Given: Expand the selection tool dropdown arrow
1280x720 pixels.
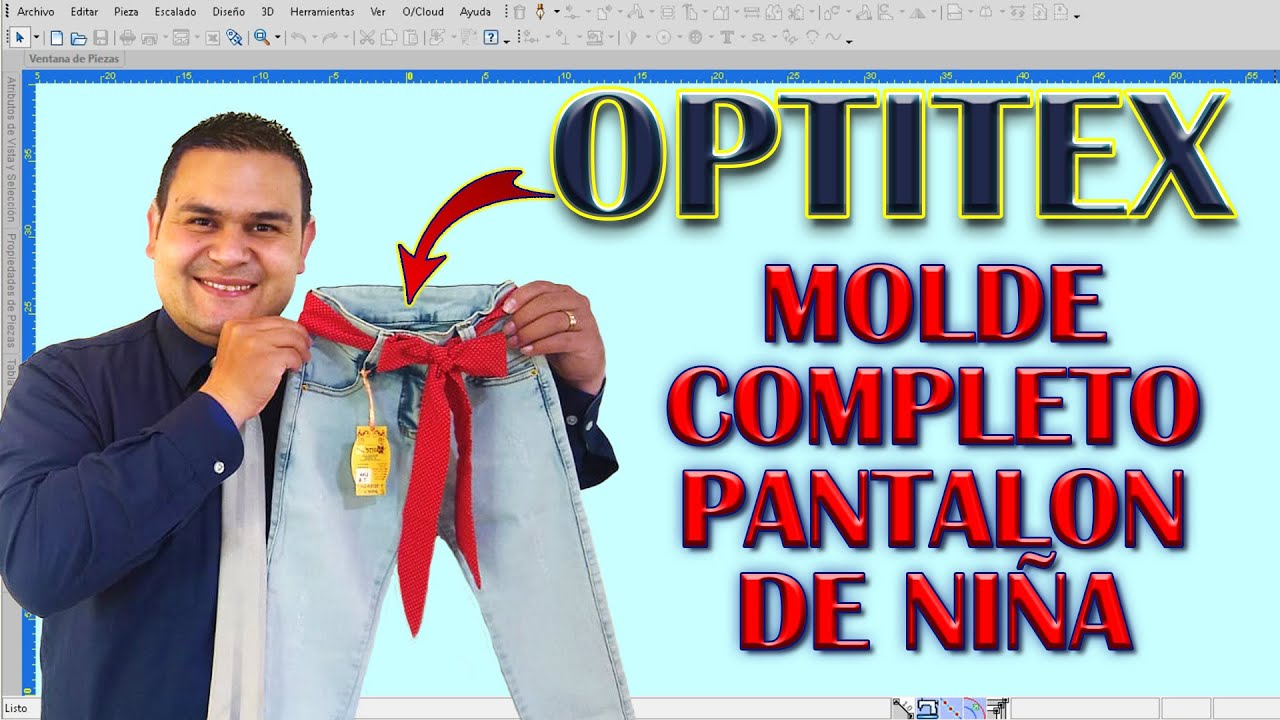Looking at the screenshot, I should pyautogui.click(x=36, y=37).
